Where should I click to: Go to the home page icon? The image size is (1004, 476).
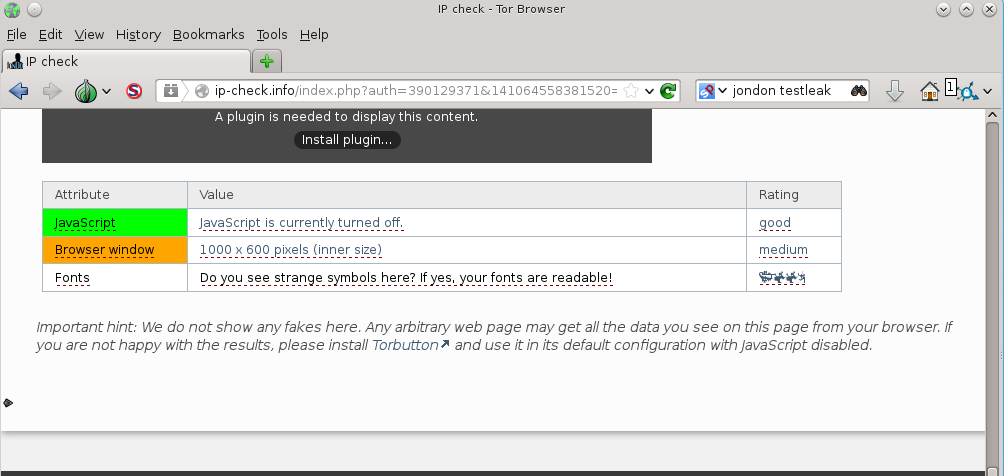click(929, 91)
